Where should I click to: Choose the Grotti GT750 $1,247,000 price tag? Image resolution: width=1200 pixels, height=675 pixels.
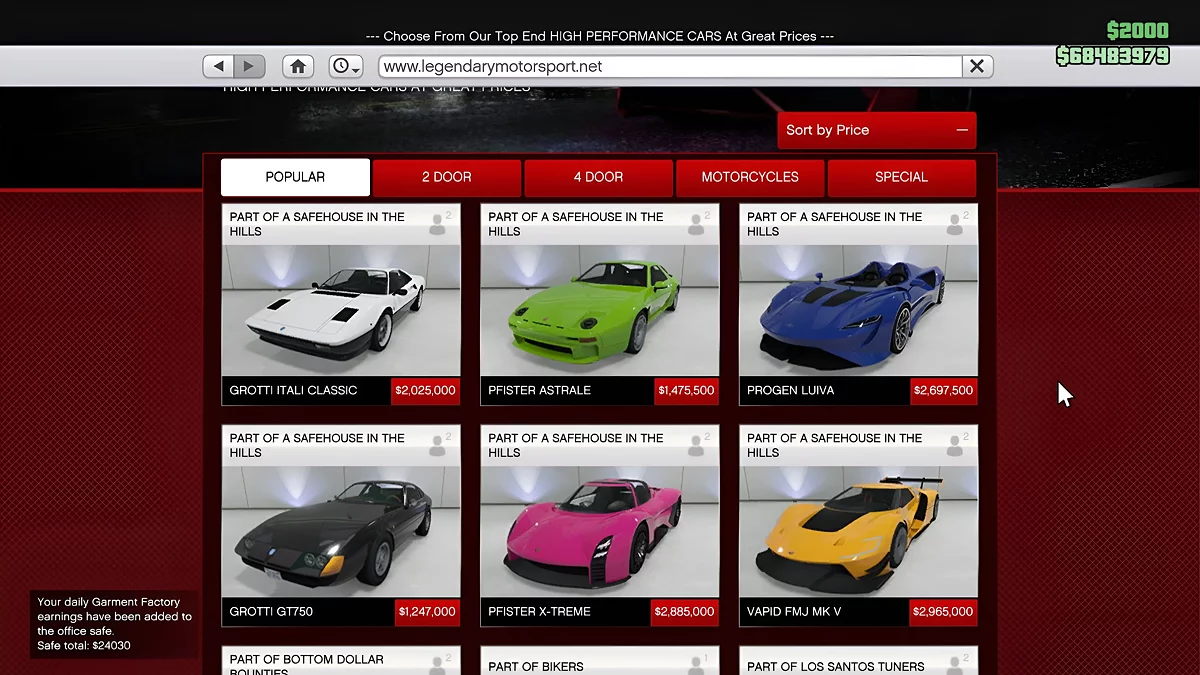(x=427, y=611)
